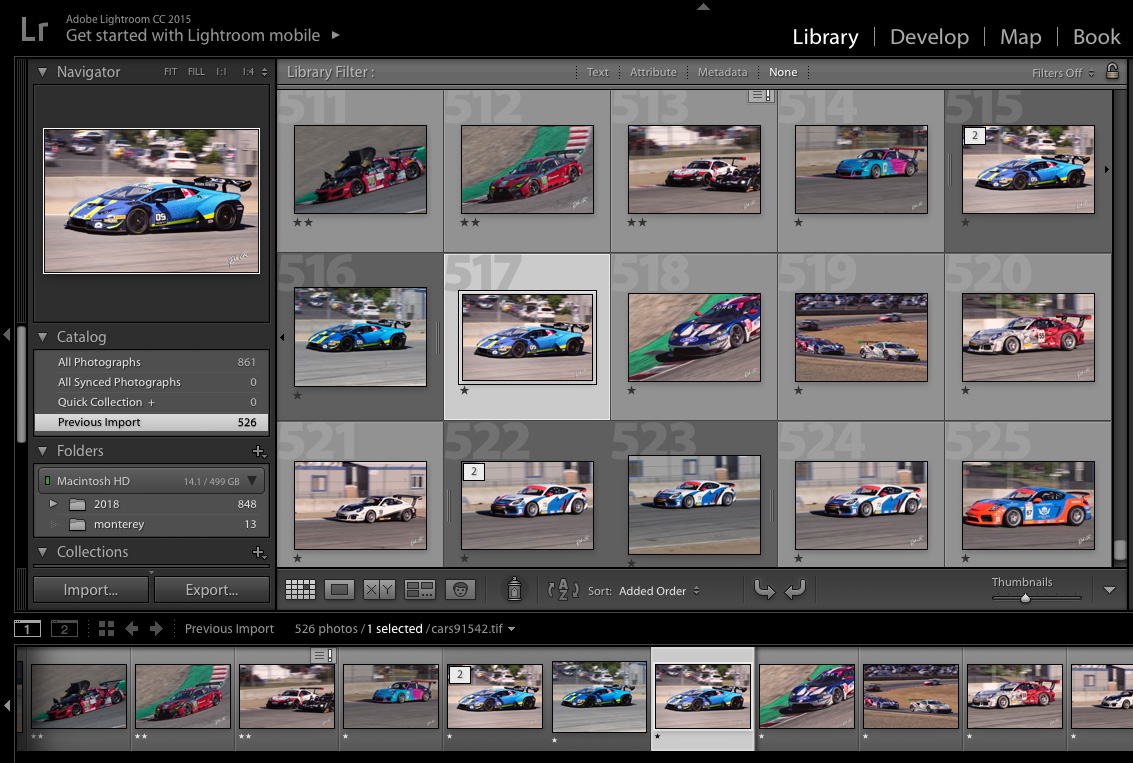Expand the 2018 folder
Image resolution: width=1133 pixels, height=763 pixels.
click(x=53, y=504)
